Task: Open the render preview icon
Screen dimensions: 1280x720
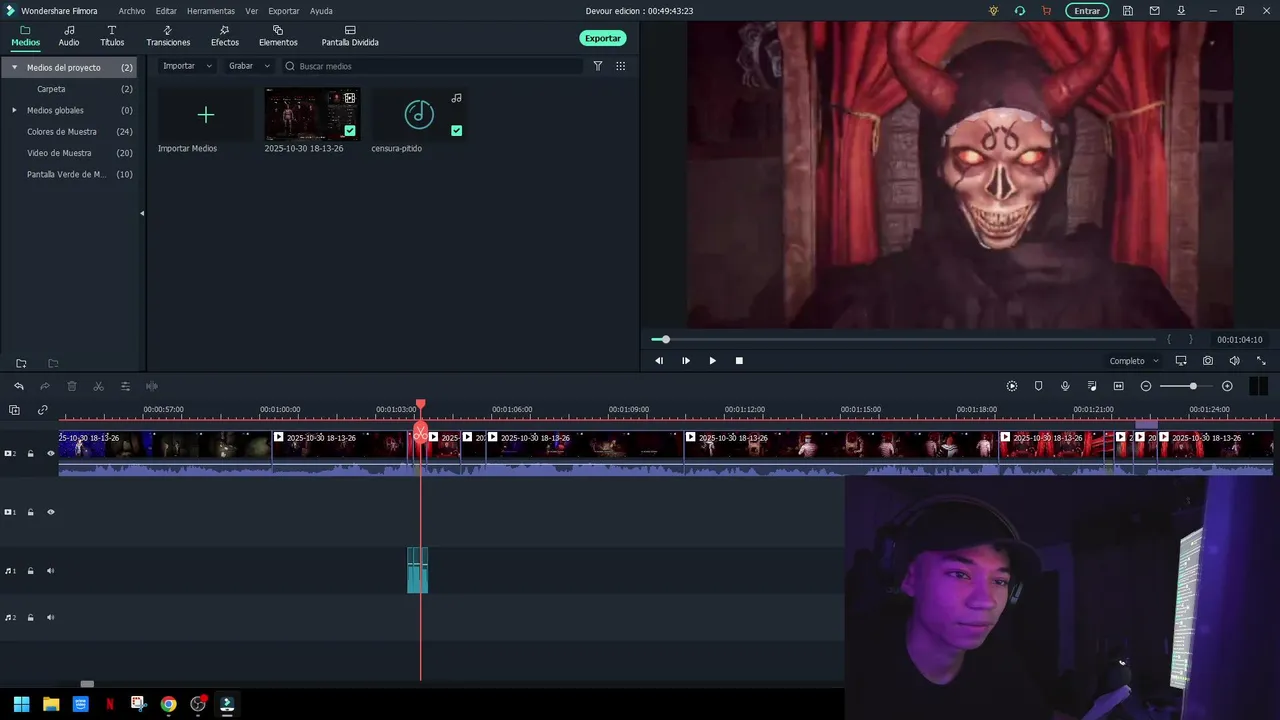Action: (1012, 386)
